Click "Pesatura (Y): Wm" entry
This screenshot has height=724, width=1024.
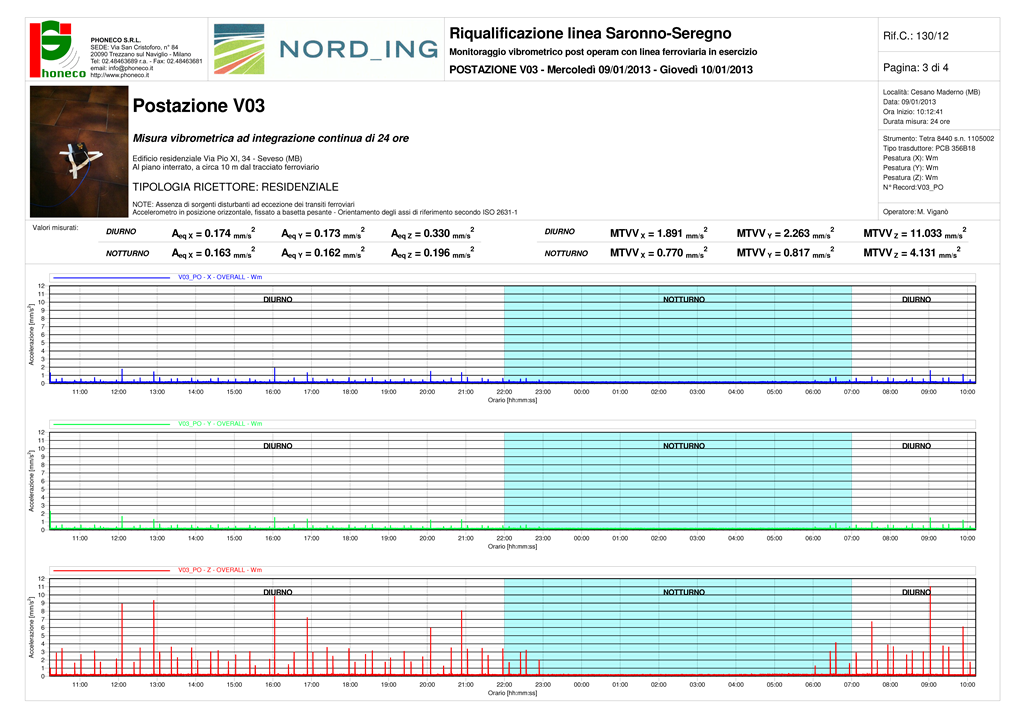click(910, 168)
